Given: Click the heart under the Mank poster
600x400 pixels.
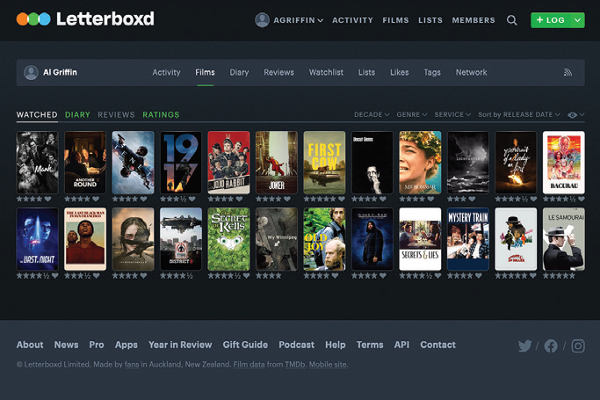Looking at the screenshot, I should (x=48, y=199).
